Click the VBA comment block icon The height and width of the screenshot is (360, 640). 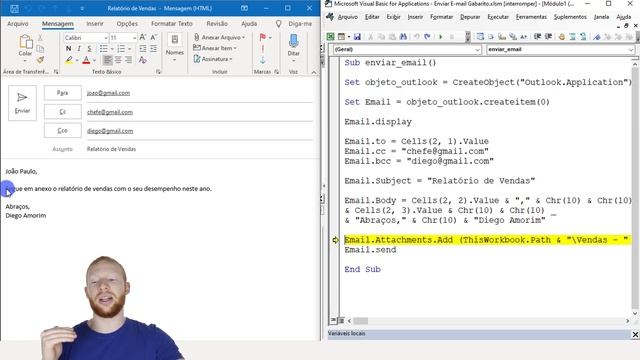pos(573,37)
